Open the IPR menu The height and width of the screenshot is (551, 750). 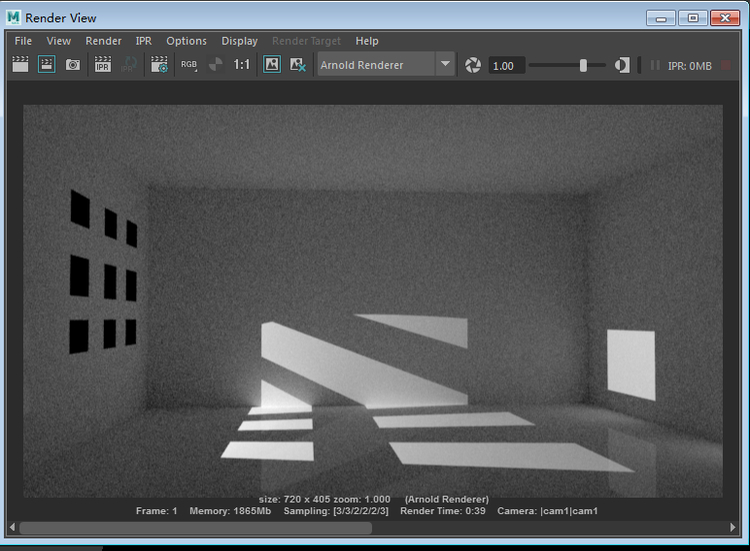coord(143,41)
